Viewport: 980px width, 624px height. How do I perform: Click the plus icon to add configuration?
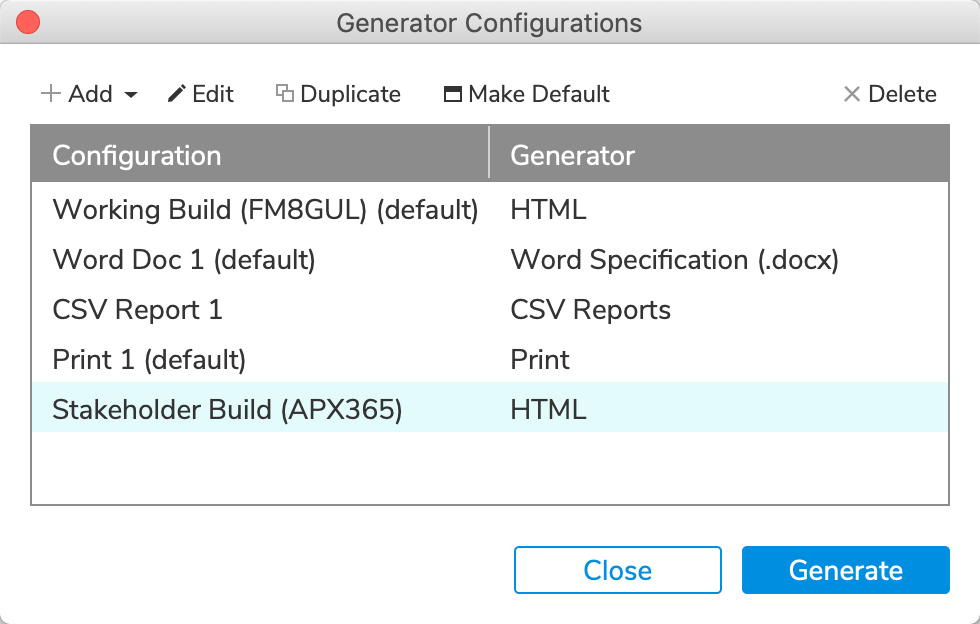coord(50,94)
